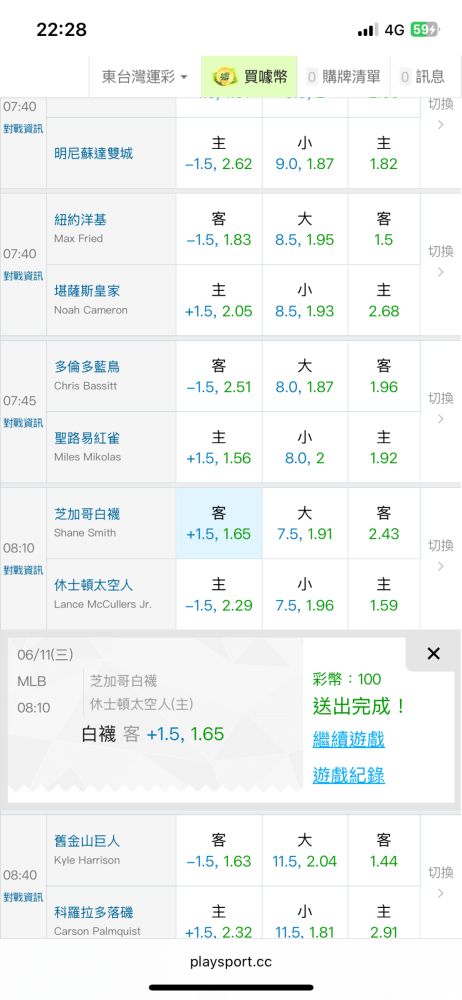Screen dimensions: 462x1000
Task: Select Astros 主 -1.5 spread at 2.29
Action: pyautogui.click(x=219, y=594)
